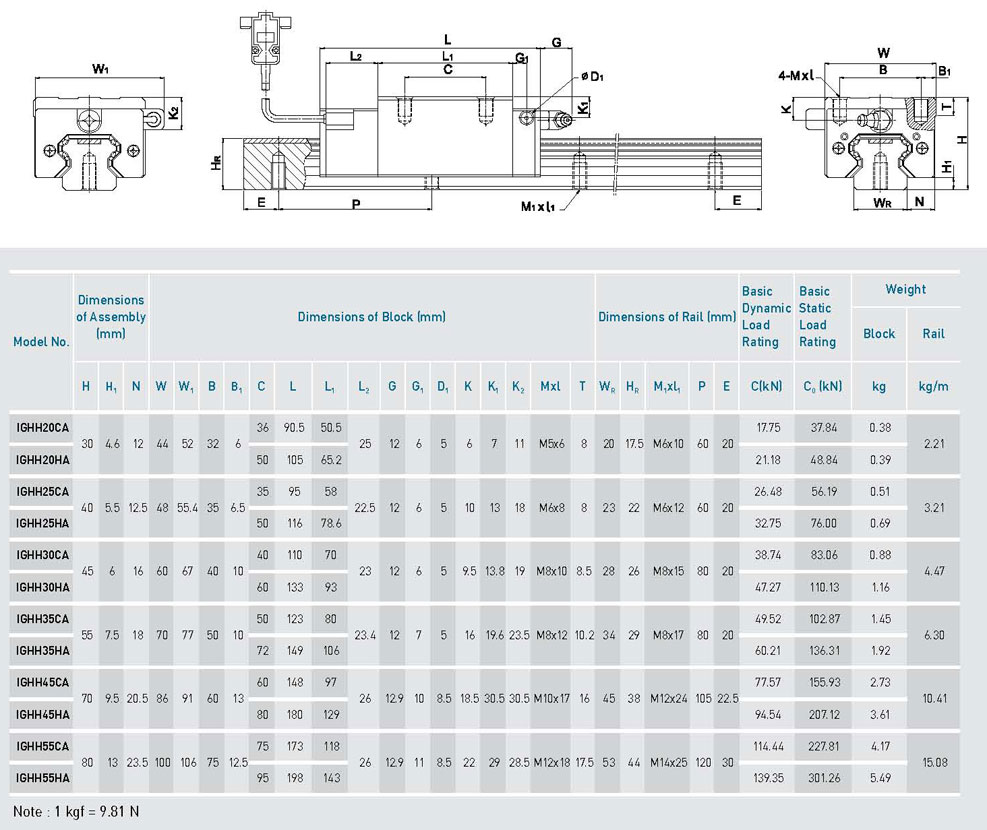The height and width of the screenshot is (830, 987).
Task: Select the 4.47 rail weight value
Action: point(934,571)
